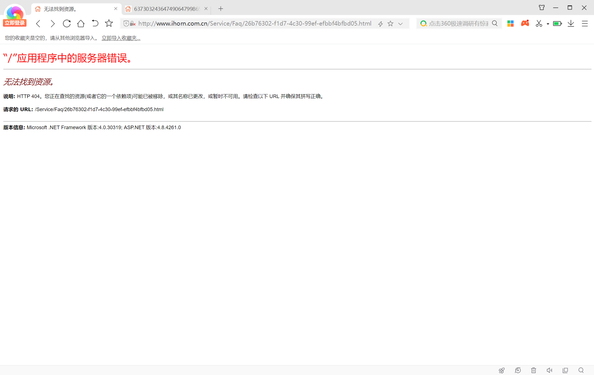Maximize or restore the browser window
This screenshot has width=594, height=375.
(570, 8)
